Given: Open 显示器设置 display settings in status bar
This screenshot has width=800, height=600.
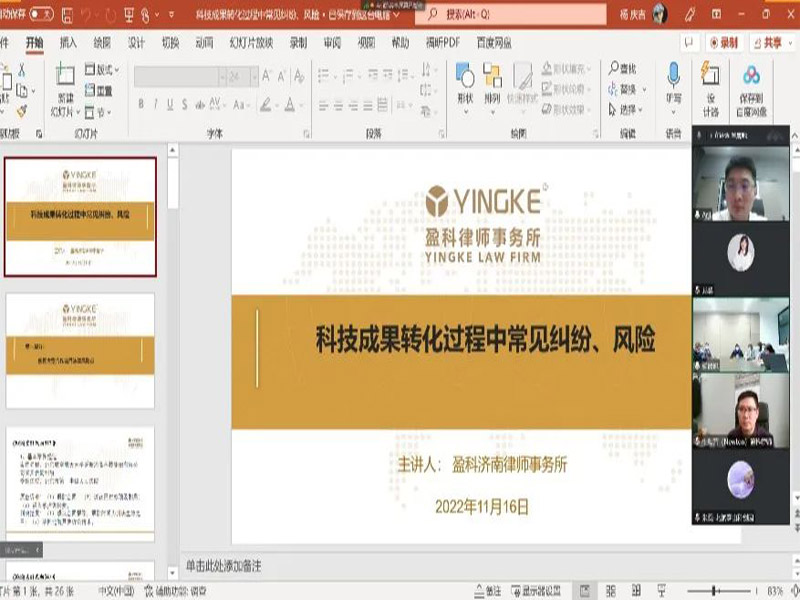Looking at the screenshot, I should [x=536, y=591].
